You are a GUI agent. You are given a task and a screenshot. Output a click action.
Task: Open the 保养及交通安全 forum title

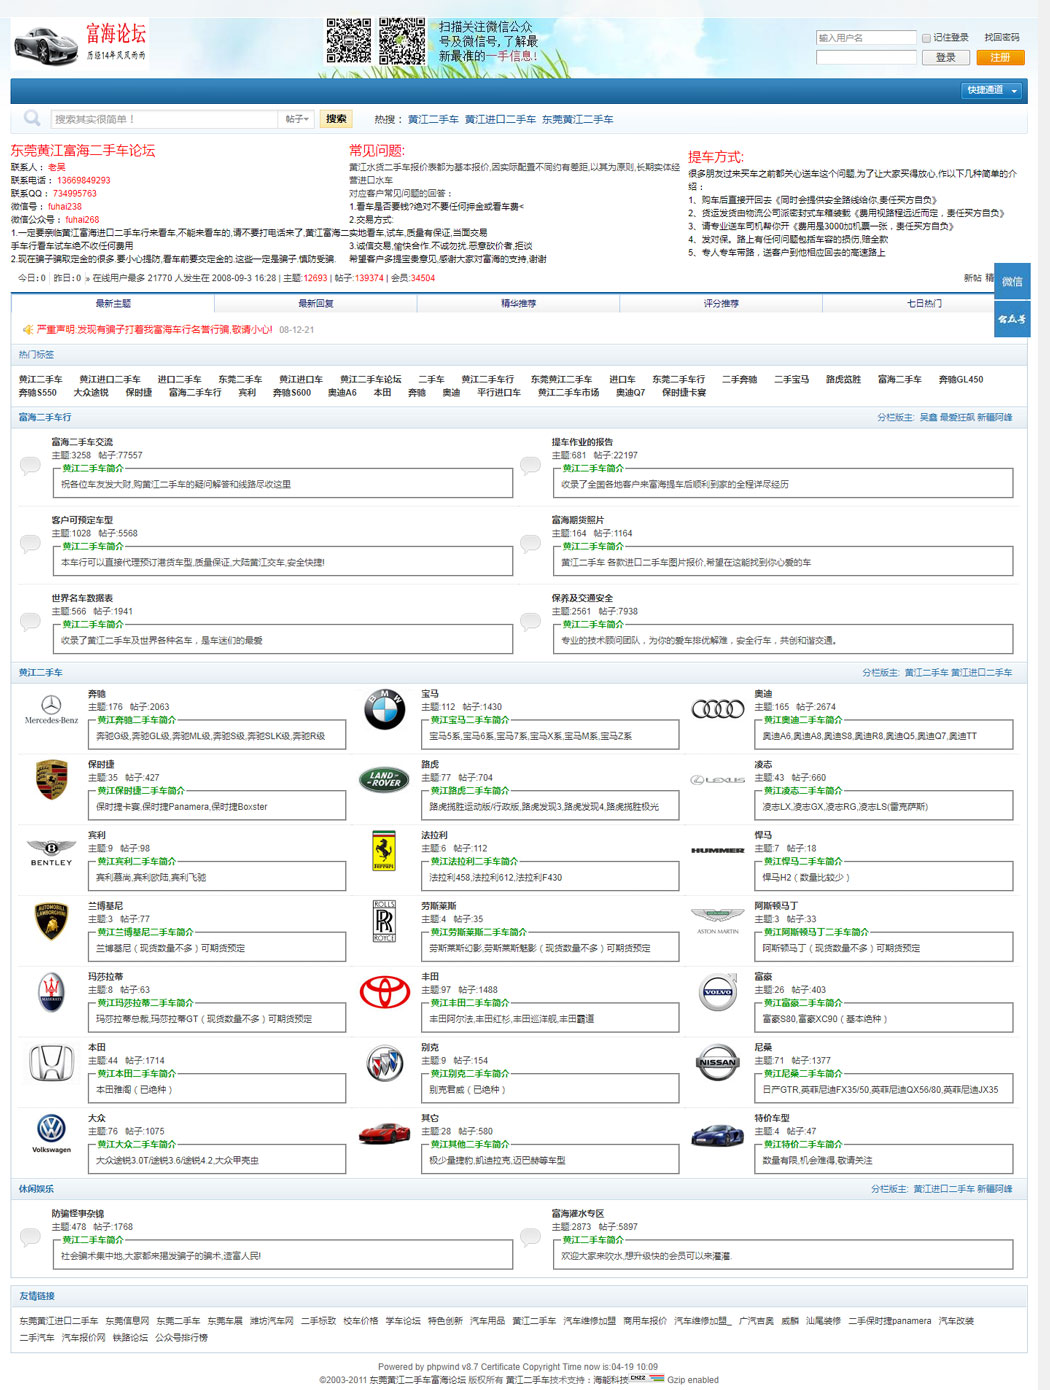point(582,598)
